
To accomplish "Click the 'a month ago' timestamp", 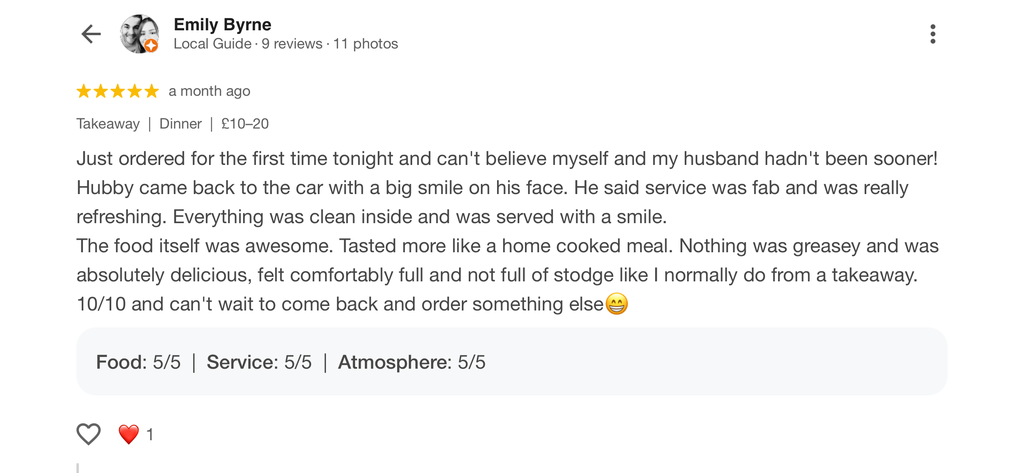I will coord(209,91).
